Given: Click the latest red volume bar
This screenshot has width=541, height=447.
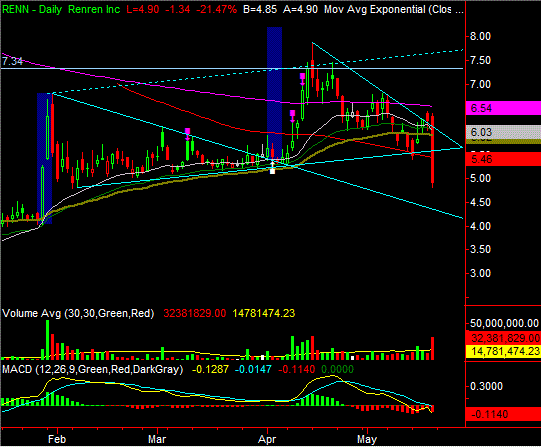Looking at the screenshot, I should pyautogui.click(x=433, y=348).
